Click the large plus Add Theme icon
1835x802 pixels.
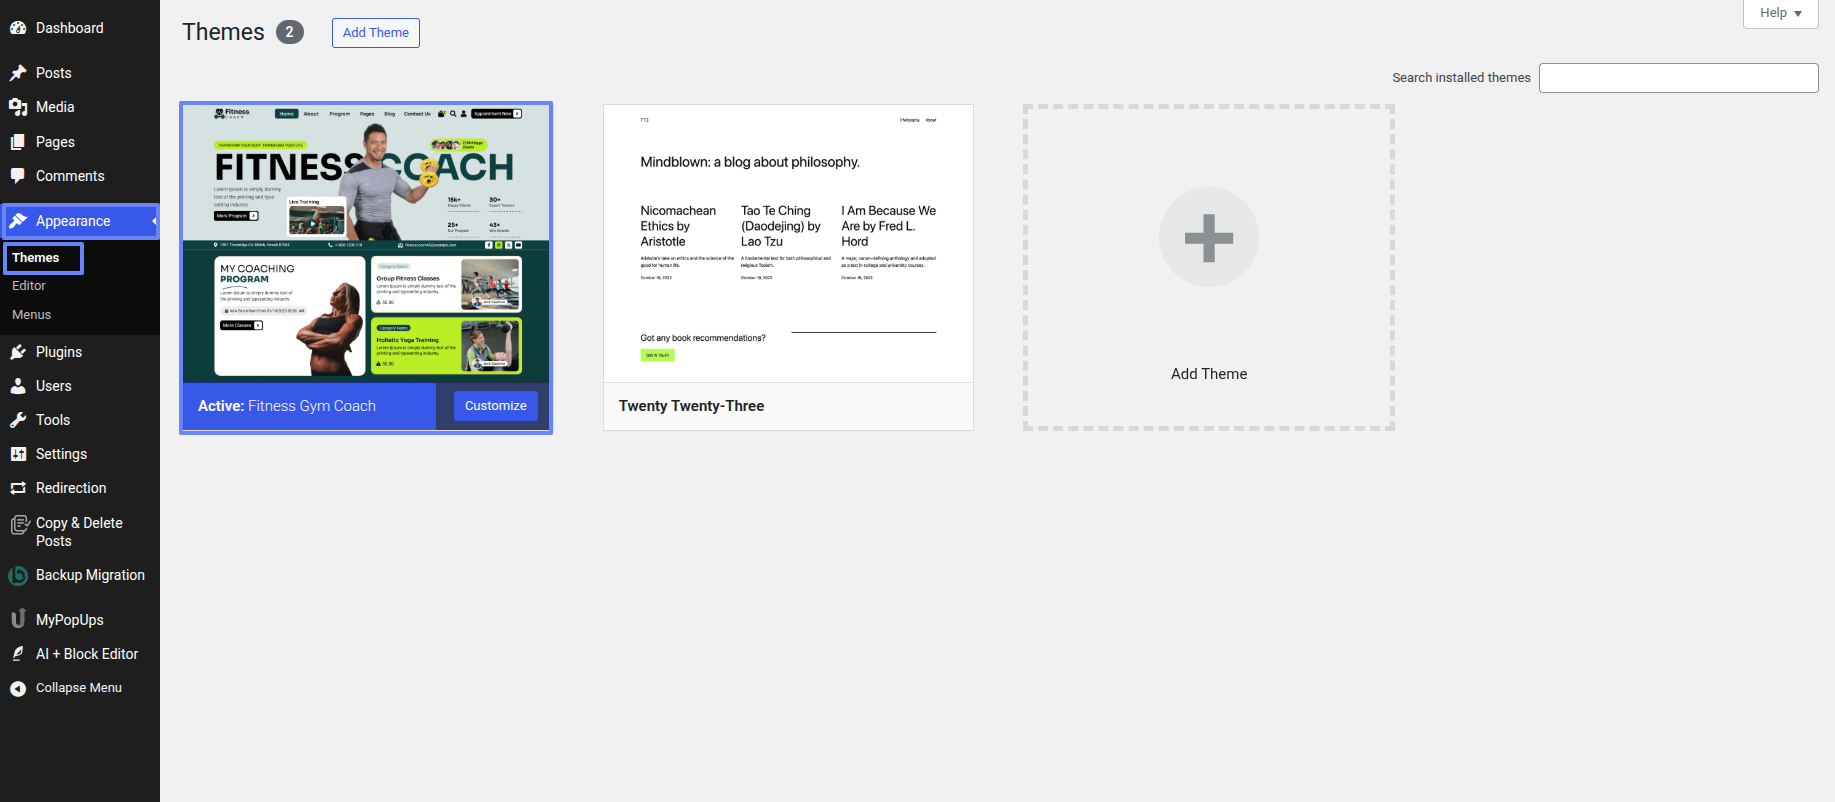(1208, 238)
